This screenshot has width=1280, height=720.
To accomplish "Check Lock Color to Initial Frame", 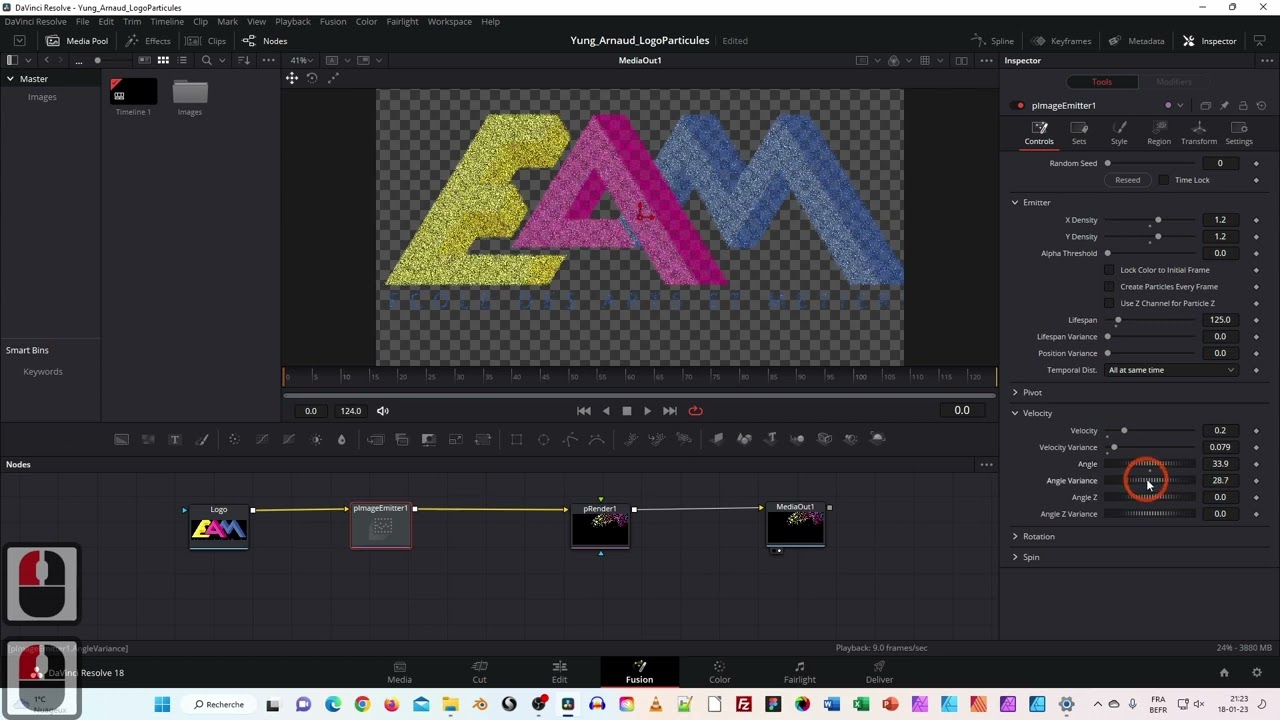I will coord(1109,270).
